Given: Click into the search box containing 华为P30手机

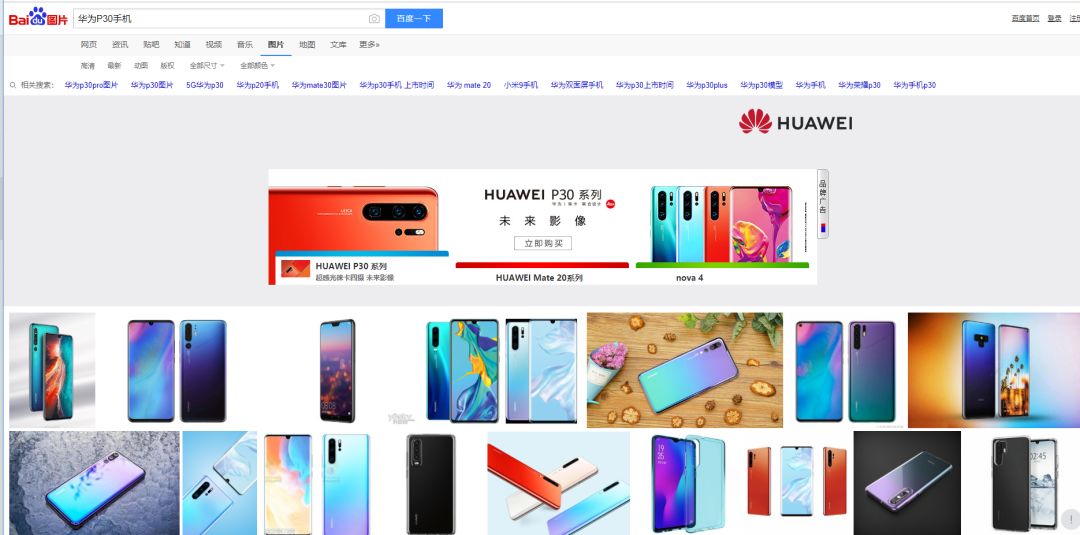Looking at the screenshot, I should tap(220, 19).
